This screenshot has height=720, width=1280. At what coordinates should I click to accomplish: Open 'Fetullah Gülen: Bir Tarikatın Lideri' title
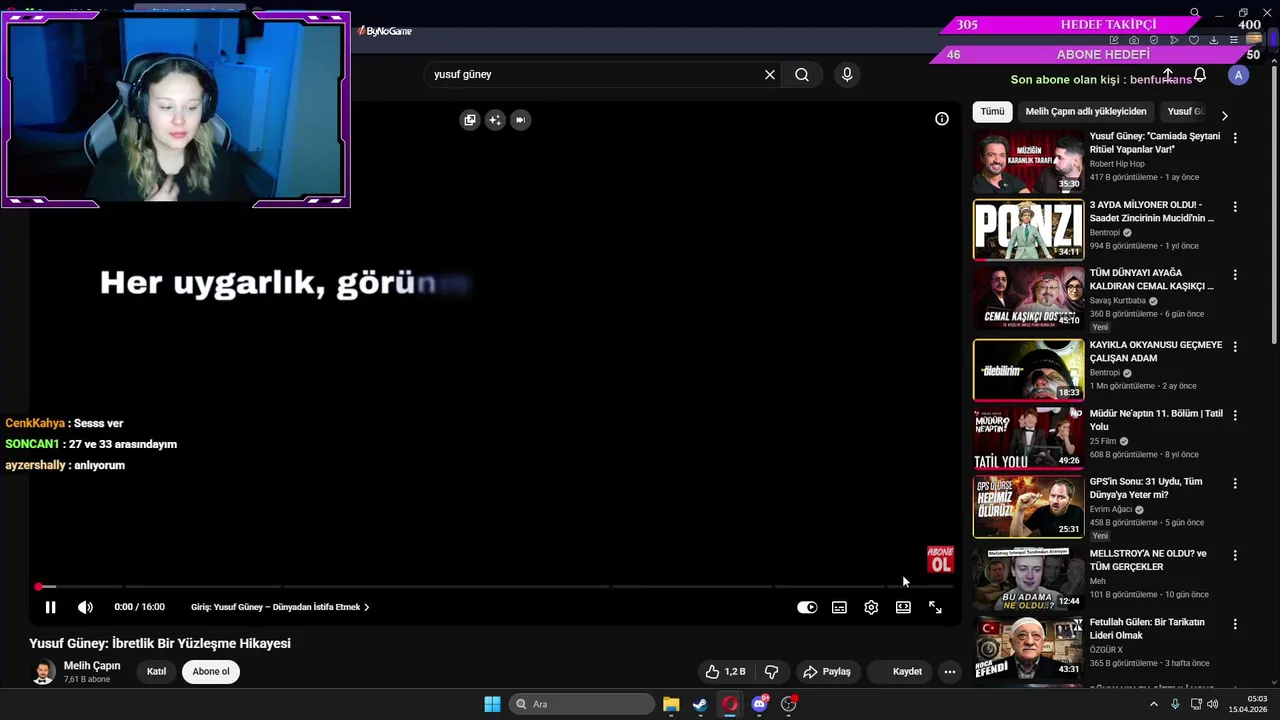pos(1147,628)
